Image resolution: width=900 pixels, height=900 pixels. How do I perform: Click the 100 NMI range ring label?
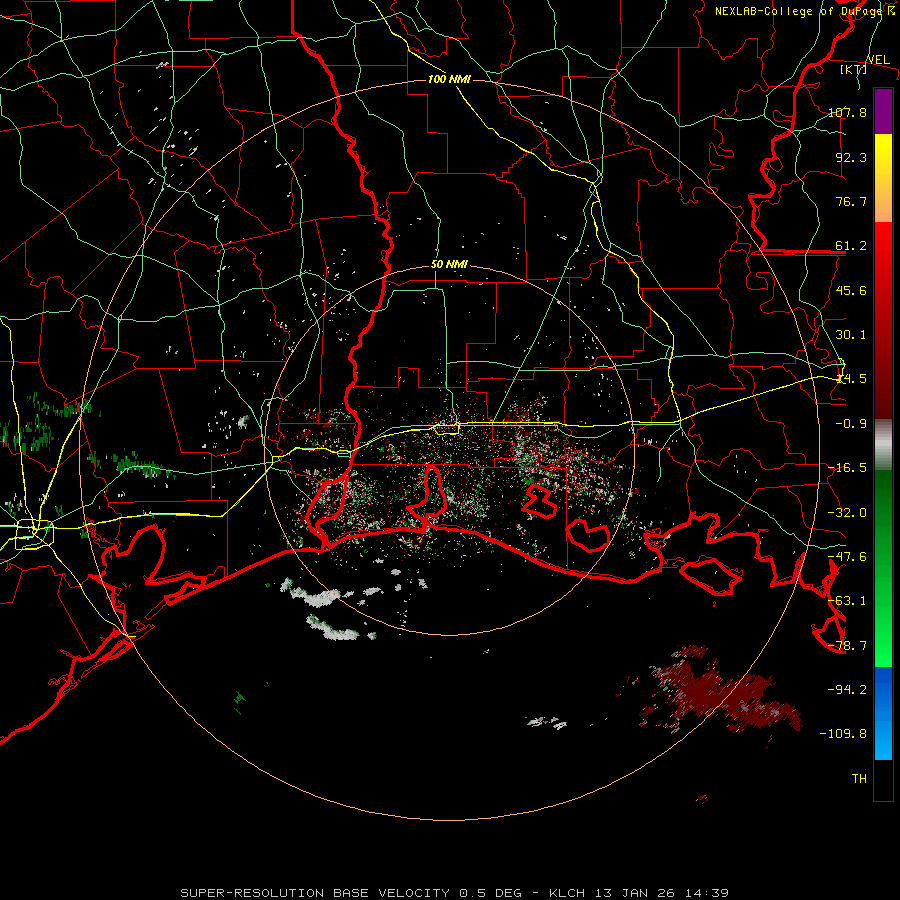[x=449, y=79]
